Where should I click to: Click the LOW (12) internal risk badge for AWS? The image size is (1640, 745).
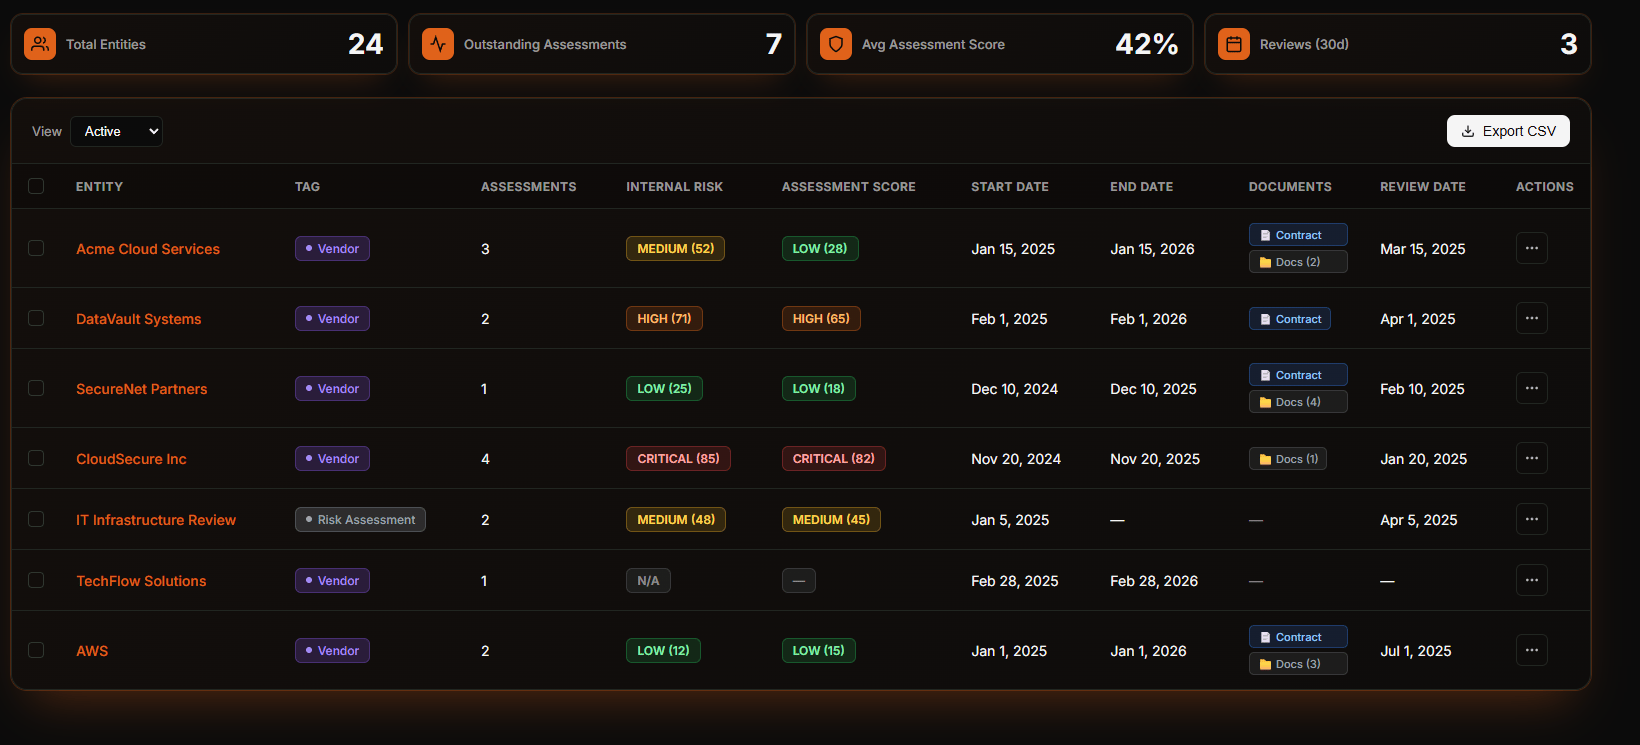(663, 650)
